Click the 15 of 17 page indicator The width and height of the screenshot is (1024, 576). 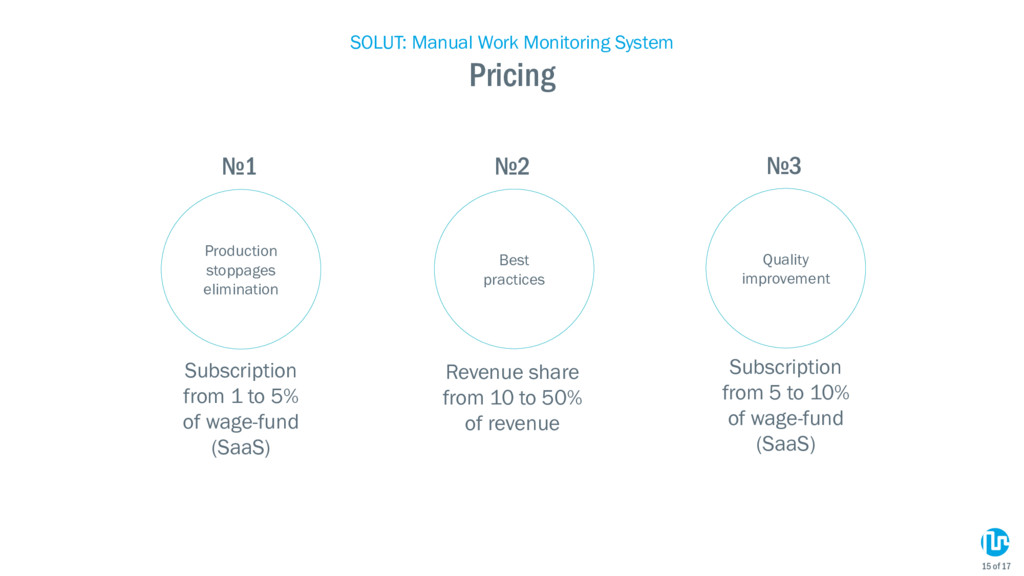(x=996, y=566)
